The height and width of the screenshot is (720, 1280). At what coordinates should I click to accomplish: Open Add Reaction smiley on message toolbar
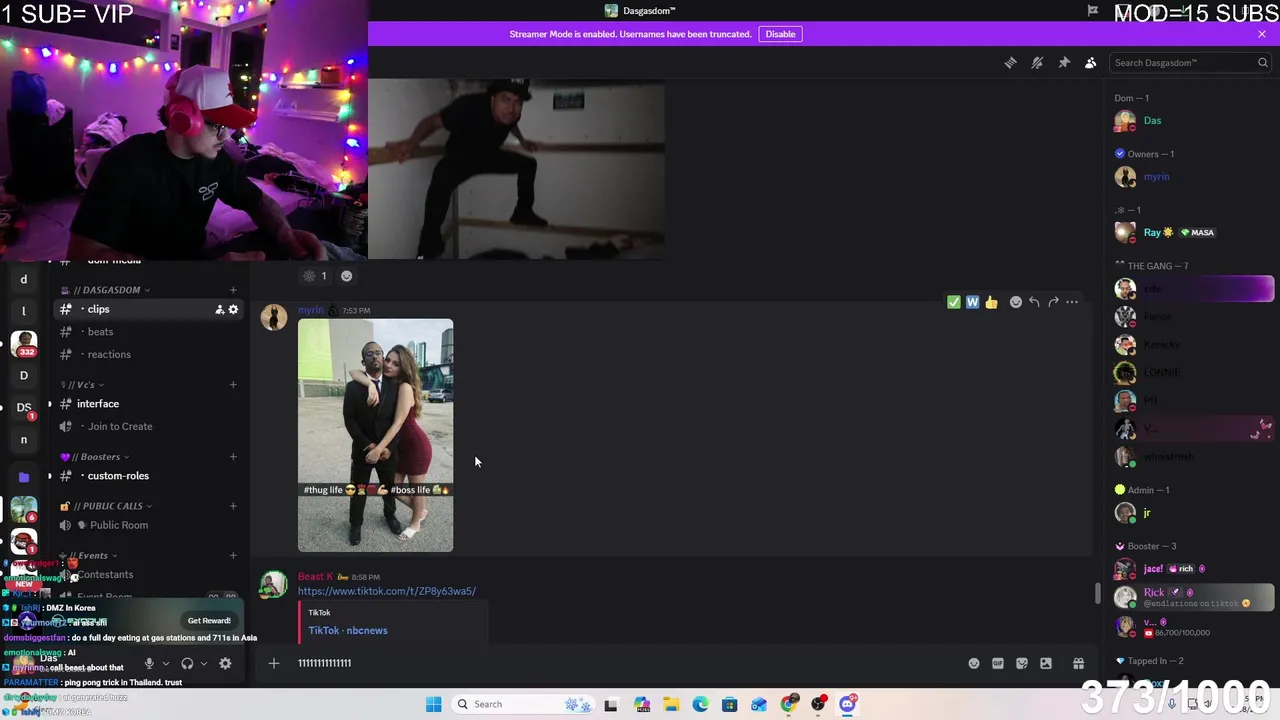tap(1016, 302)
